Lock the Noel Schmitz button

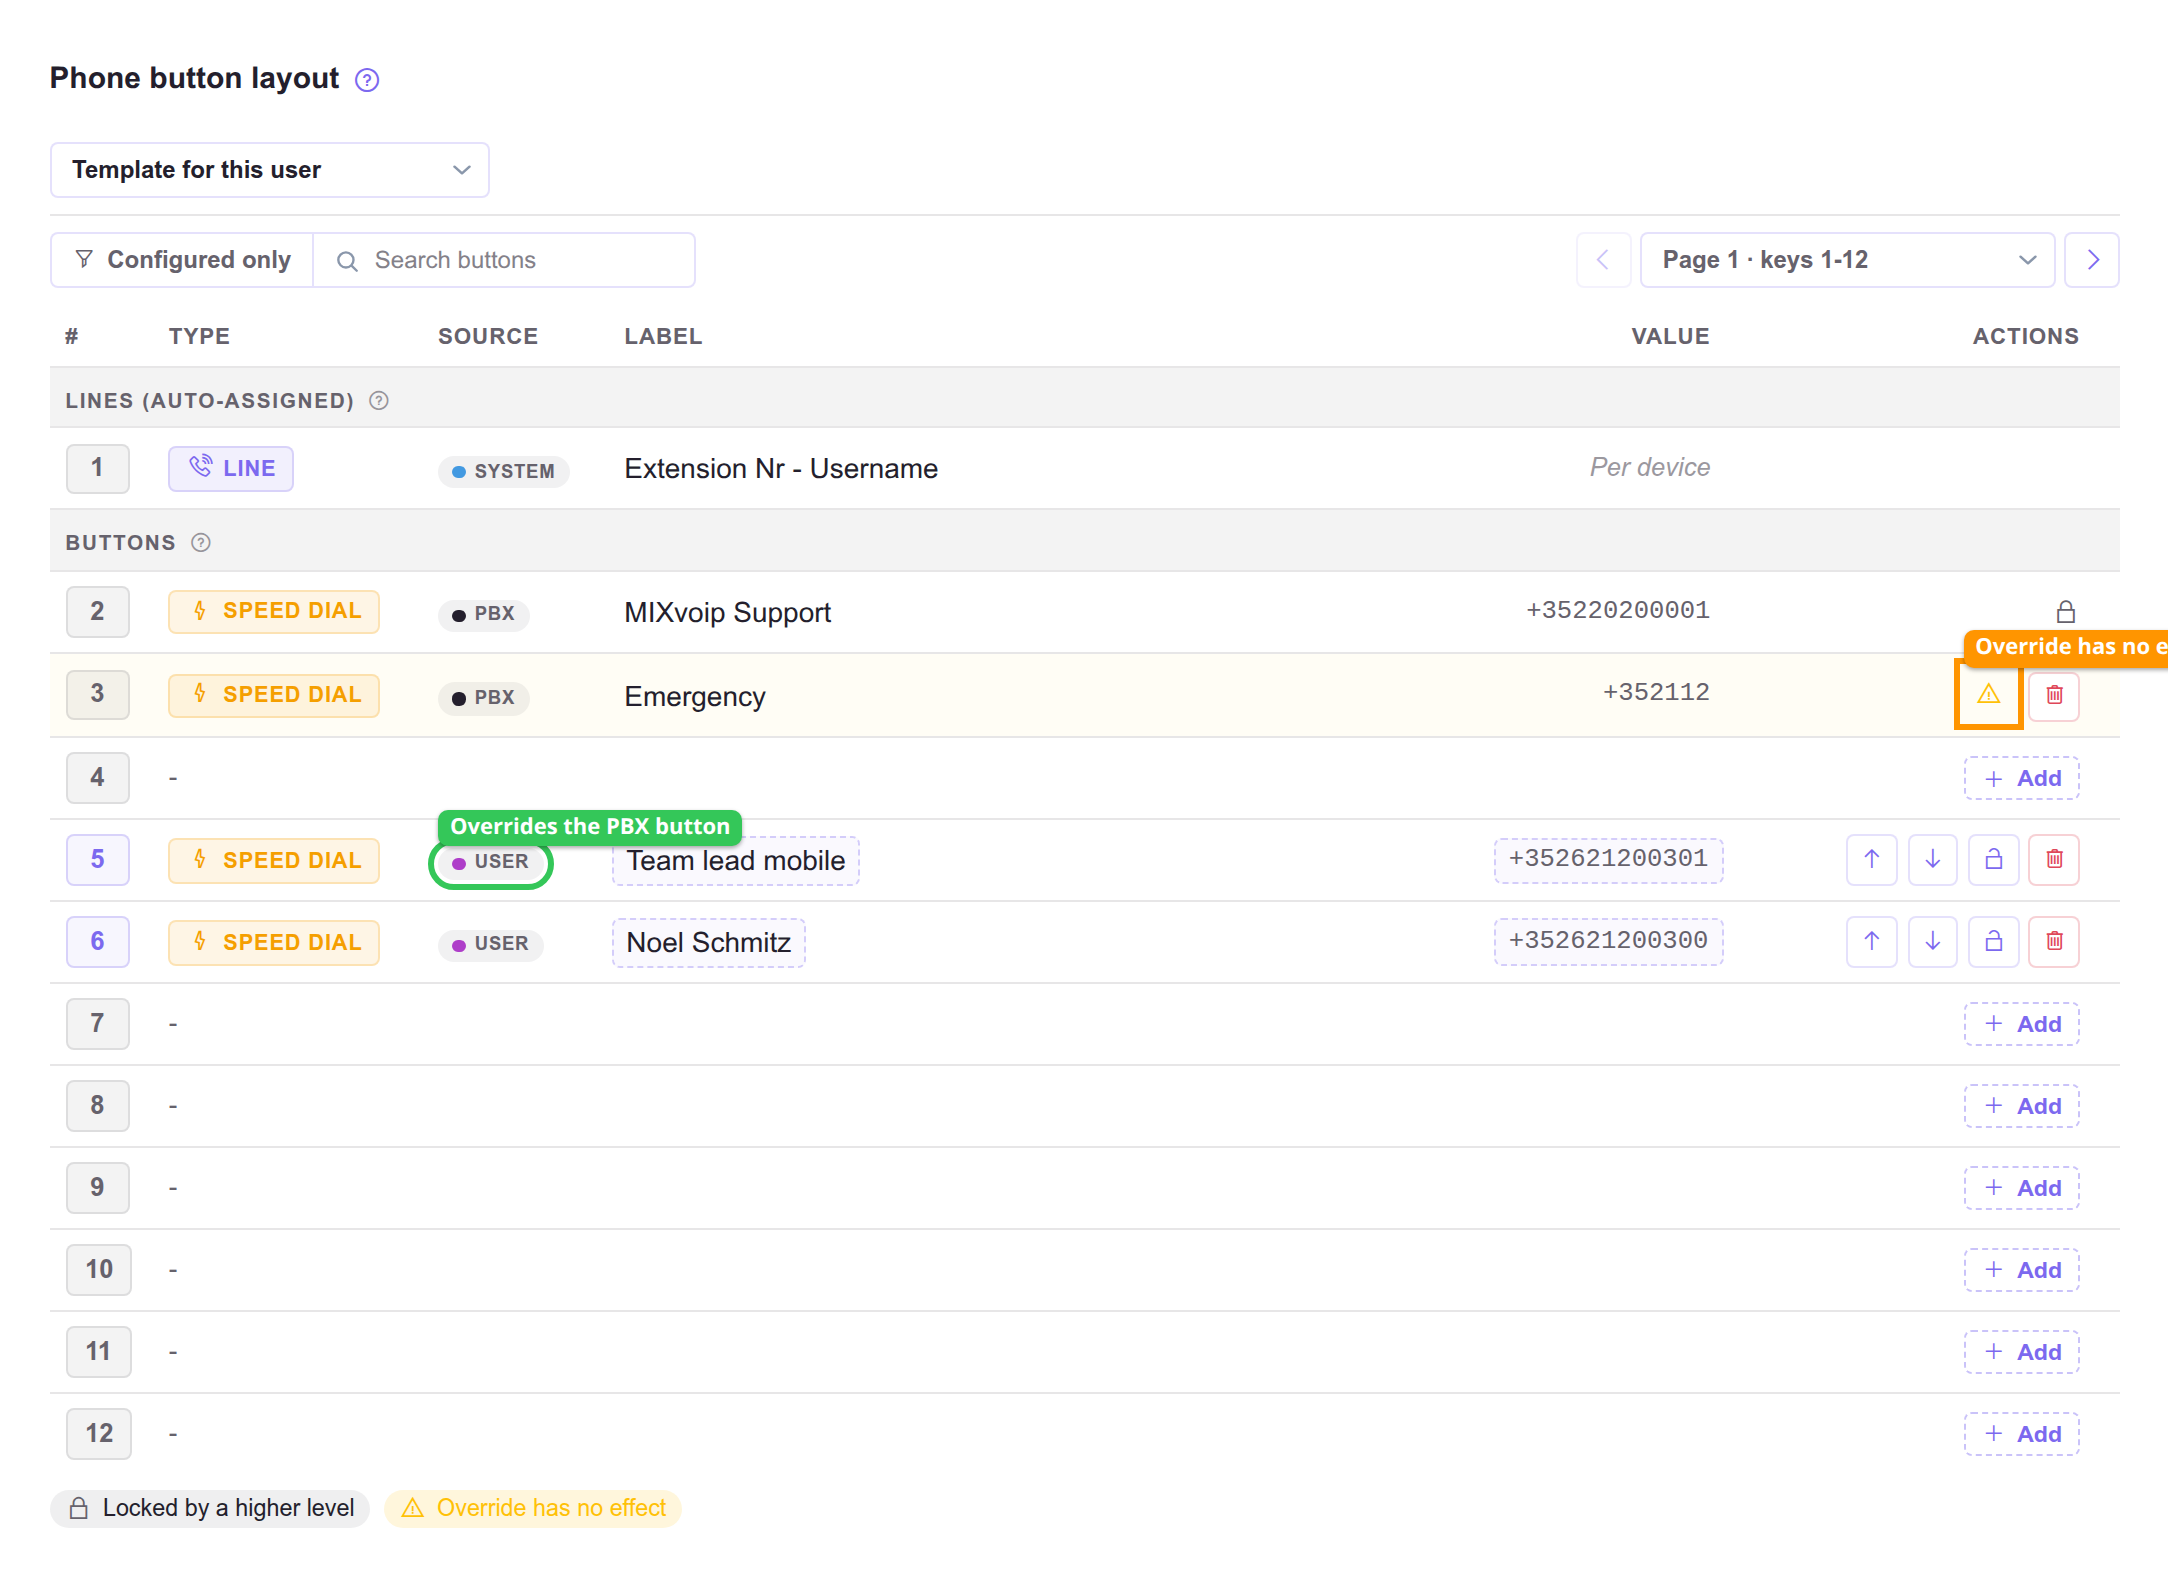(1994, 941)
